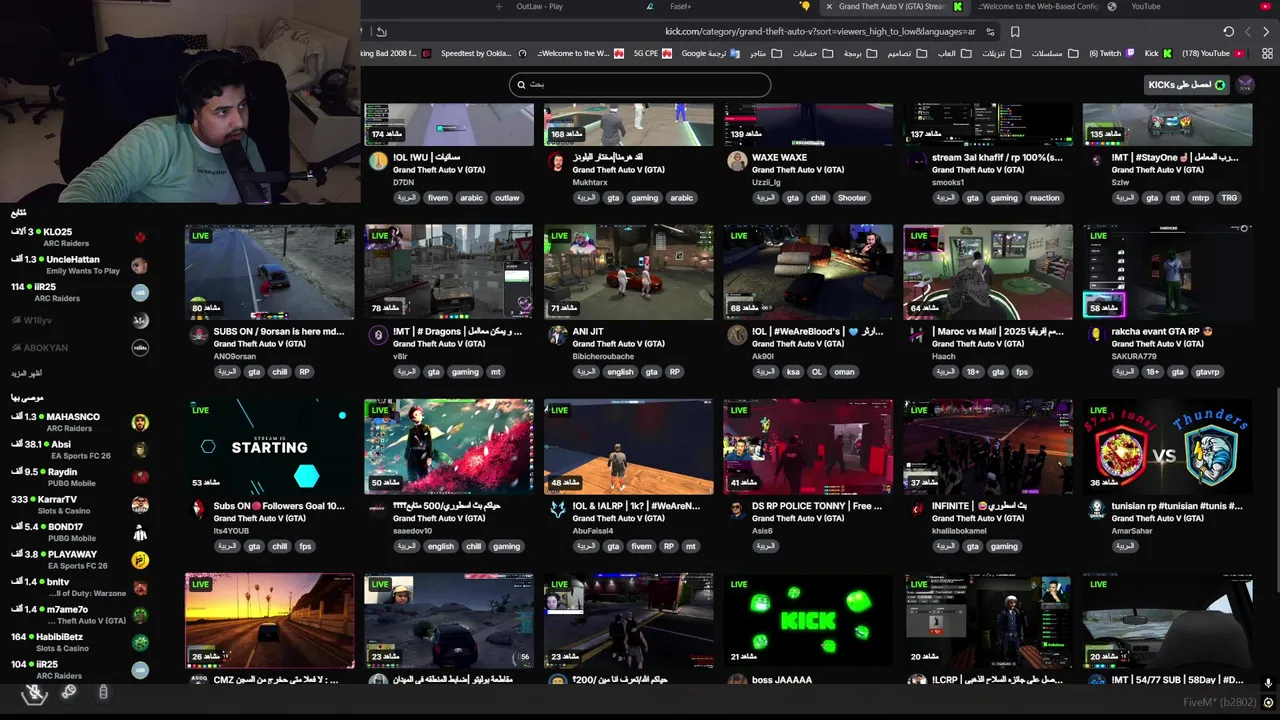Open the تنزيلات bookmarks folder

[x=1000, y=53]
